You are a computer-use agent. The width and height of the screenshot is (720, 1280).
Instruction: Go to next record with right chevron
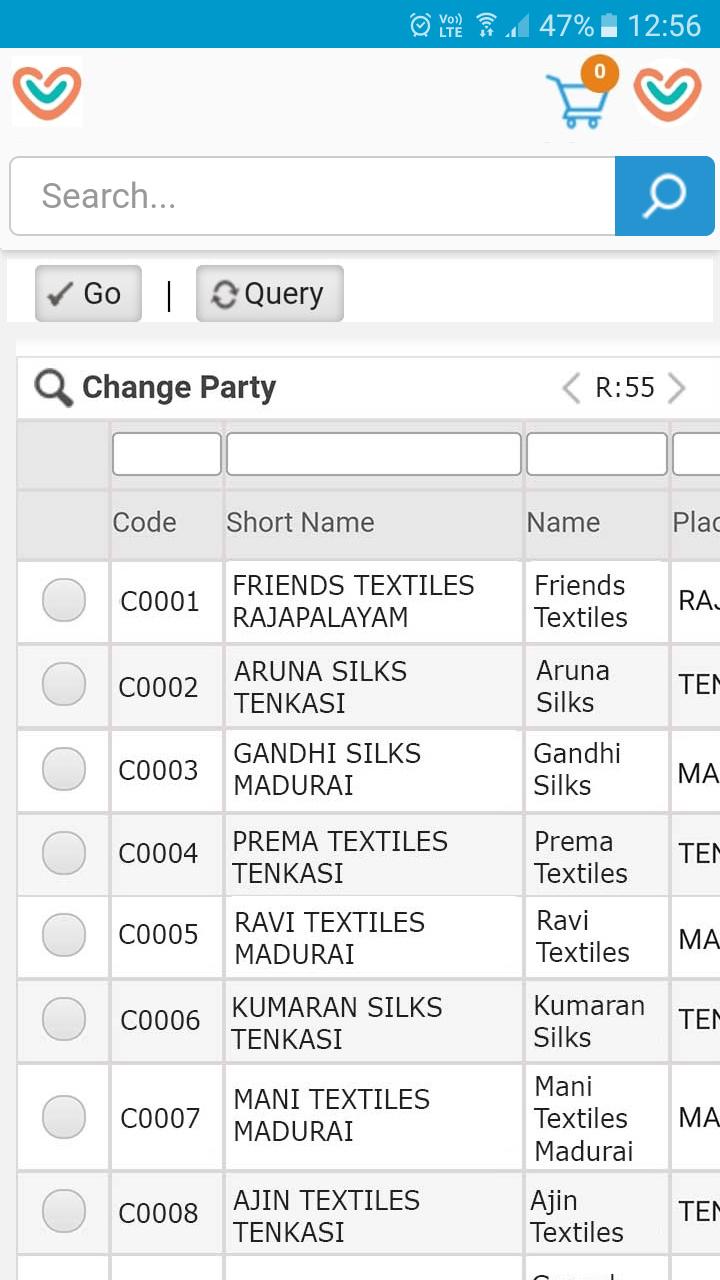click(x=677, y=388)
